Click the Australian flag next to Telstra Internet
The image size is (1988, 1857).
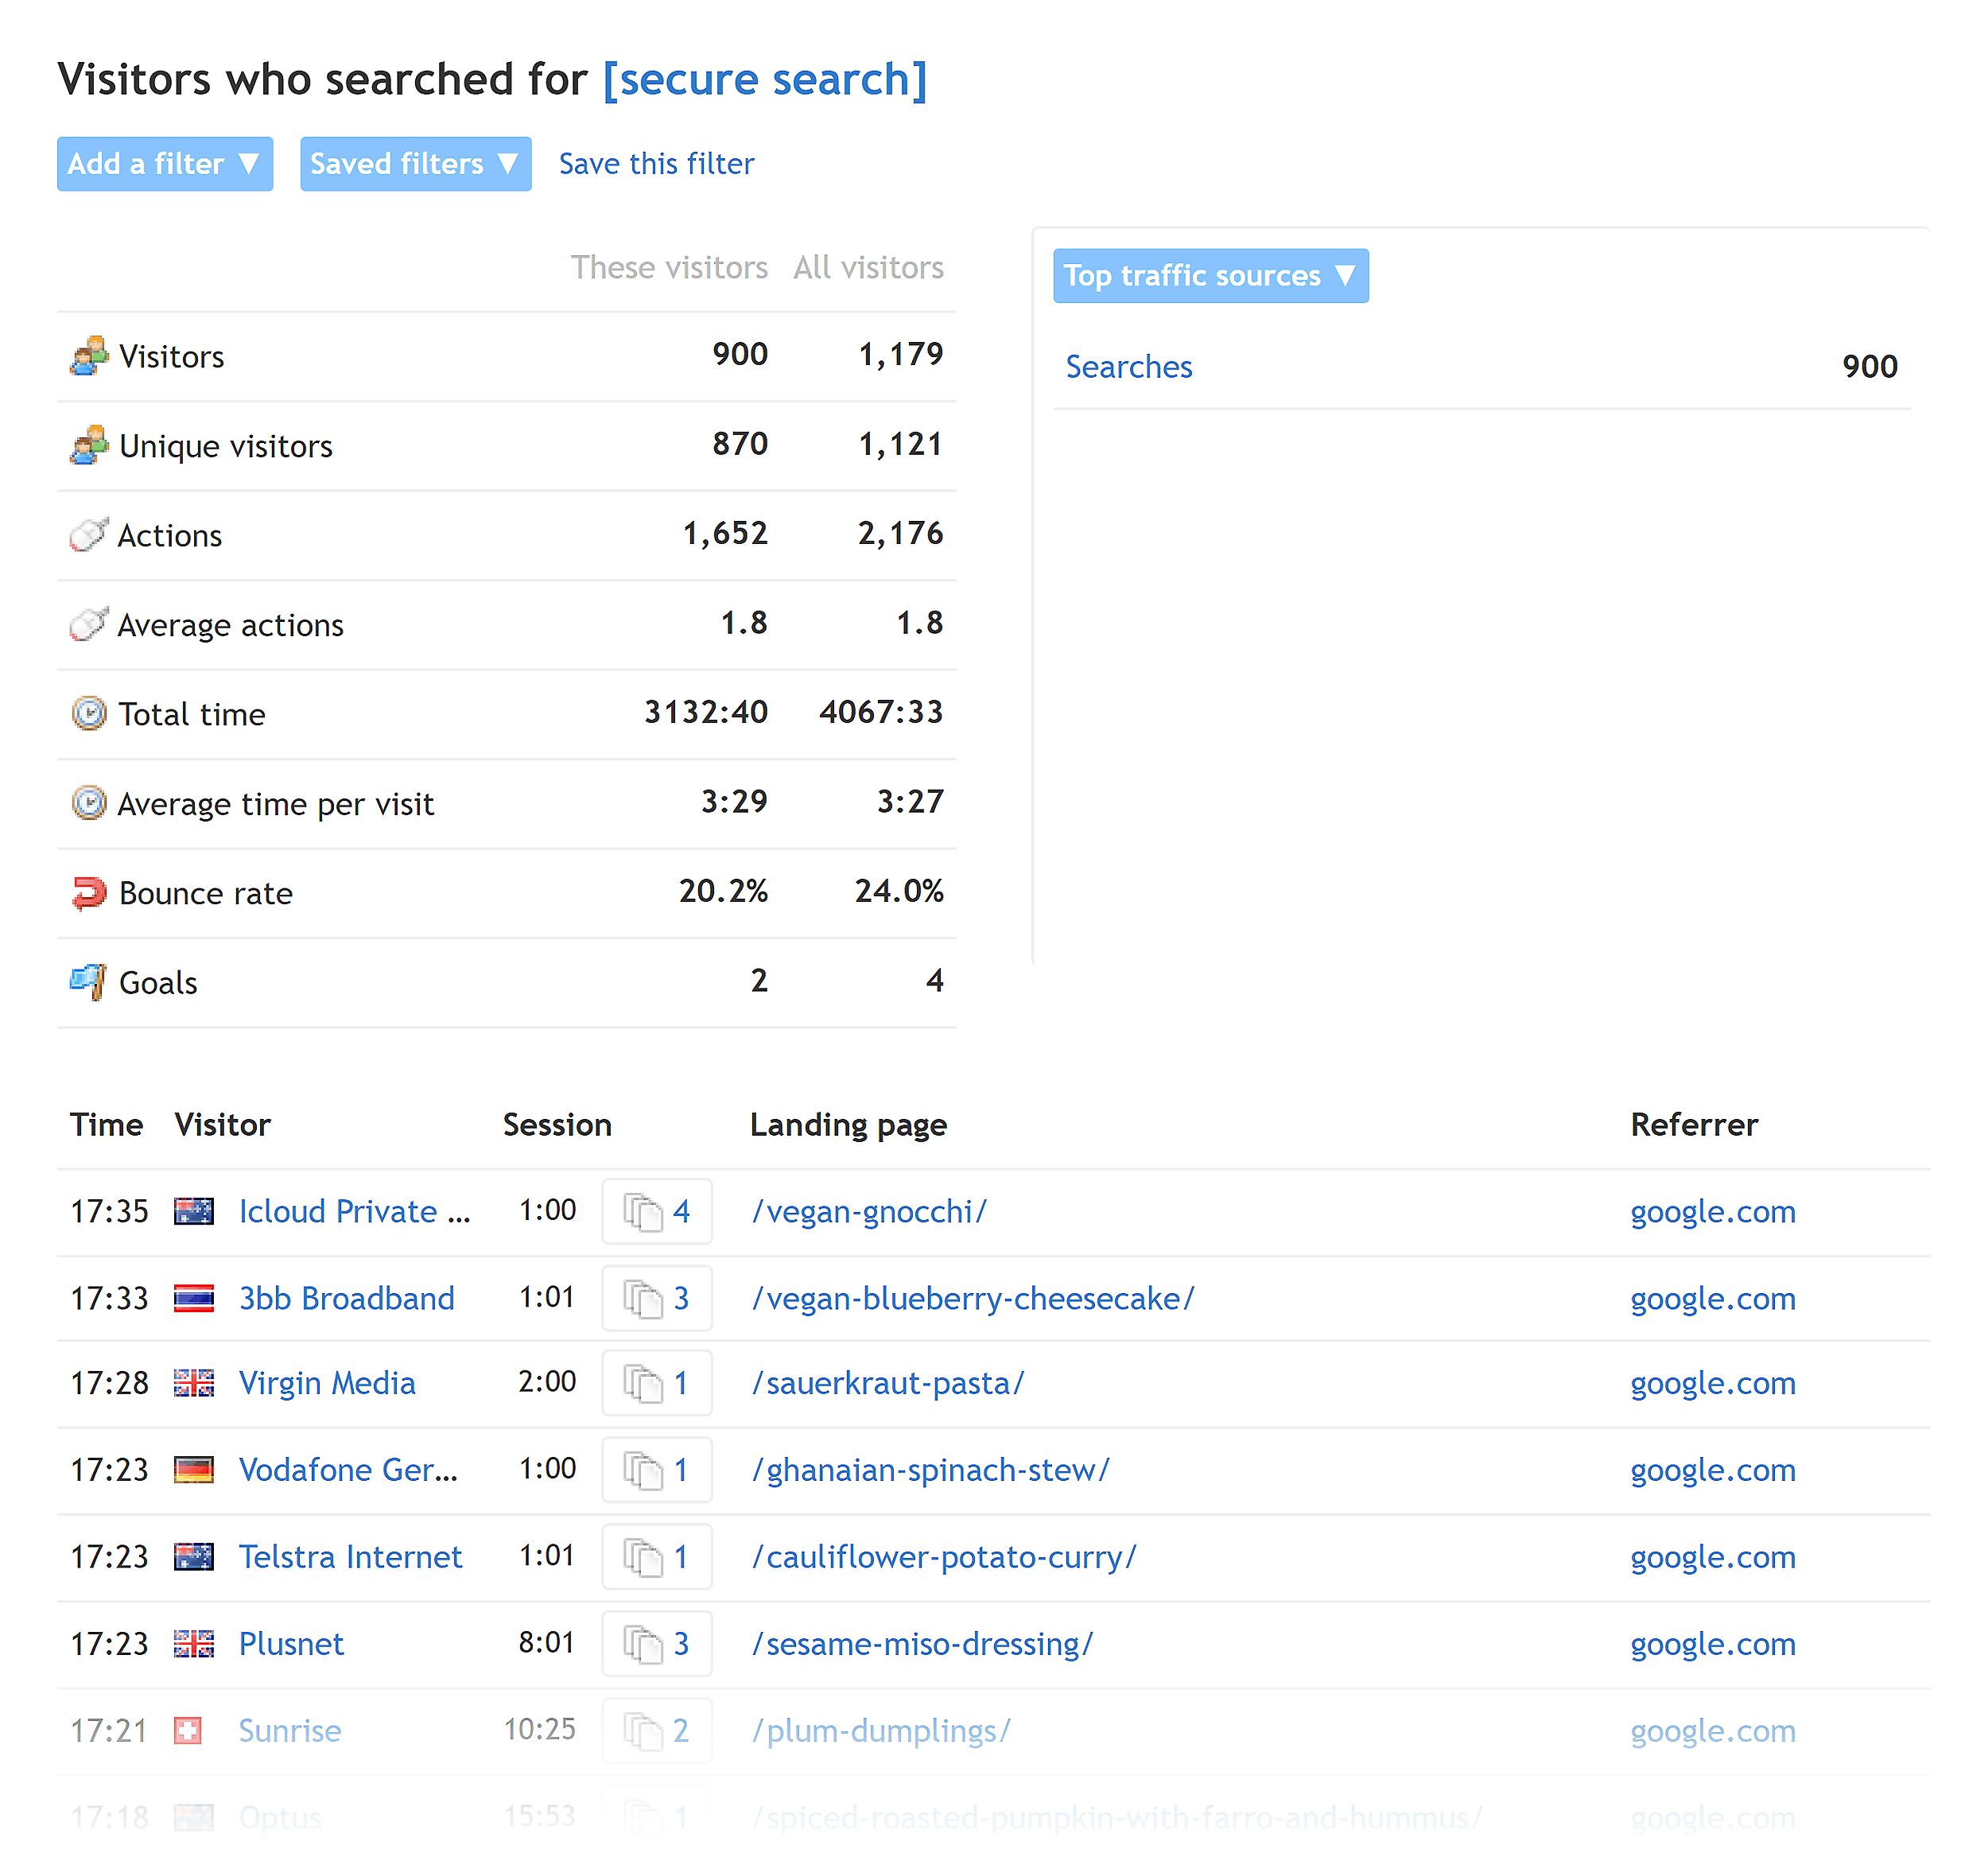click(194, 1556)
